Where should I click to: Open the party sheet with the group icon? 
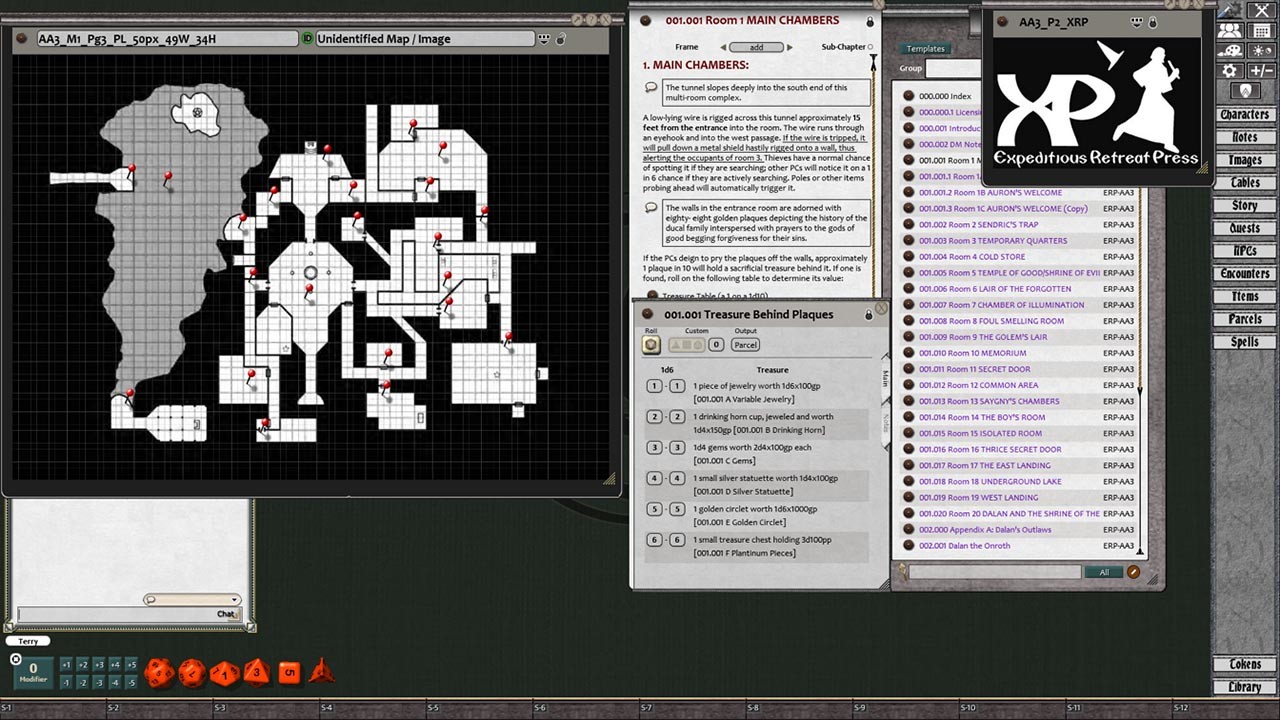coord(1229,30)
